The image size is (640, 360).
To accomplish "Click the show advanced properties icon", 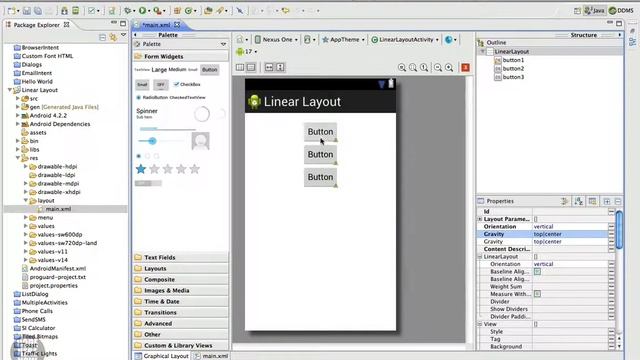I will click(592, 201).
